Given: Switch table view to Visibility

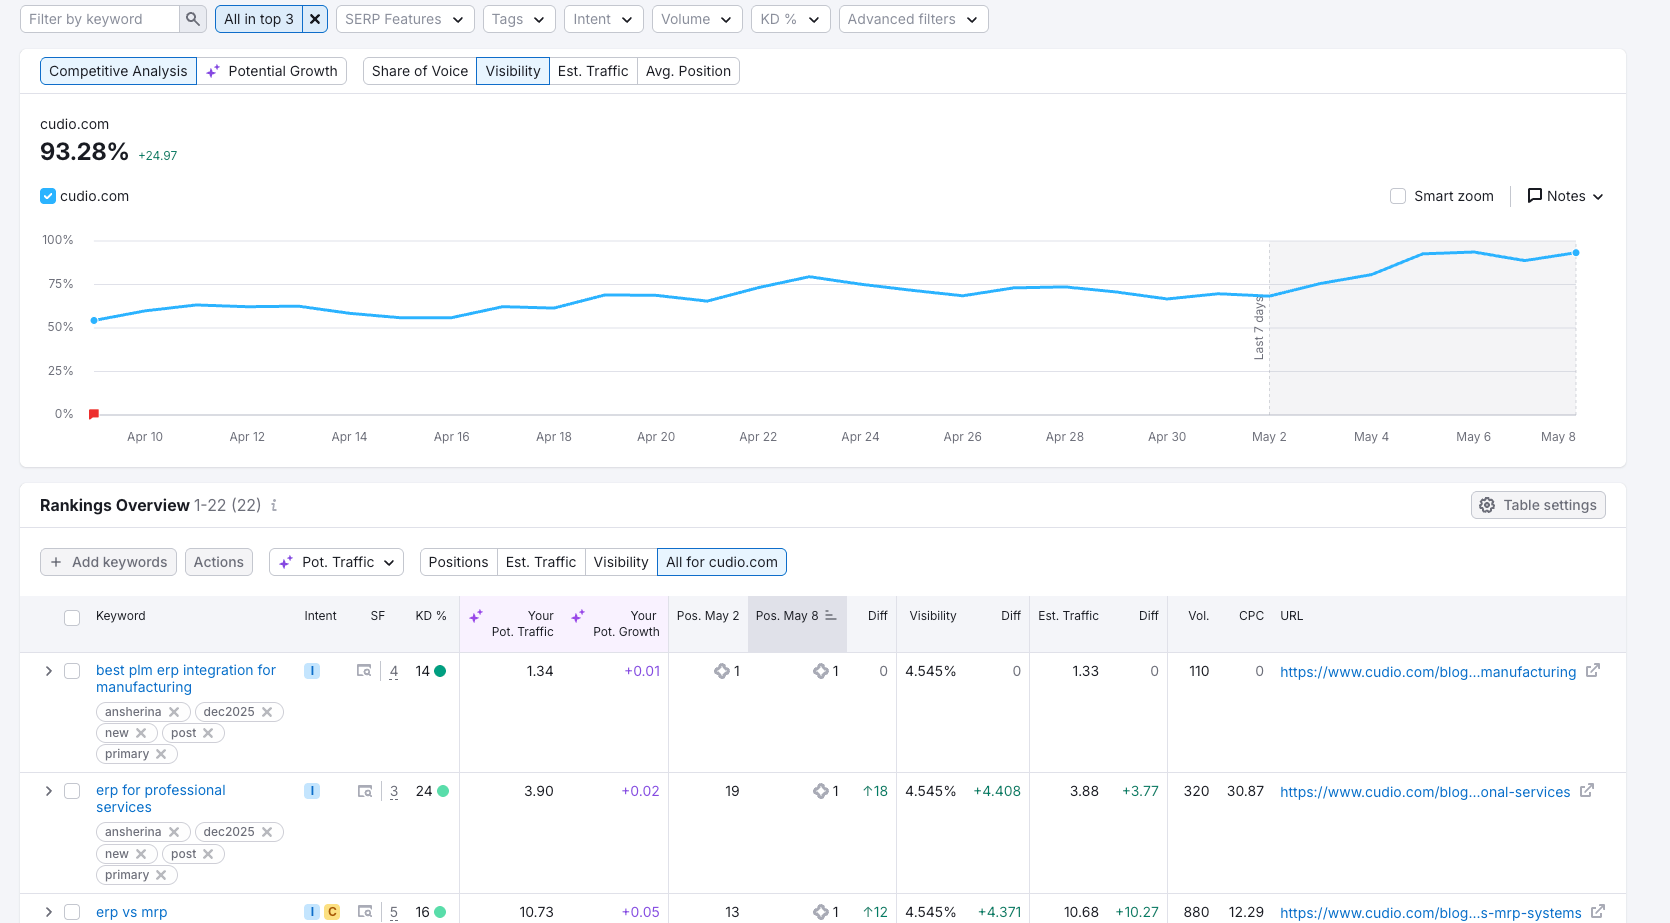Looking at the screenshot, I should point(621,562).
